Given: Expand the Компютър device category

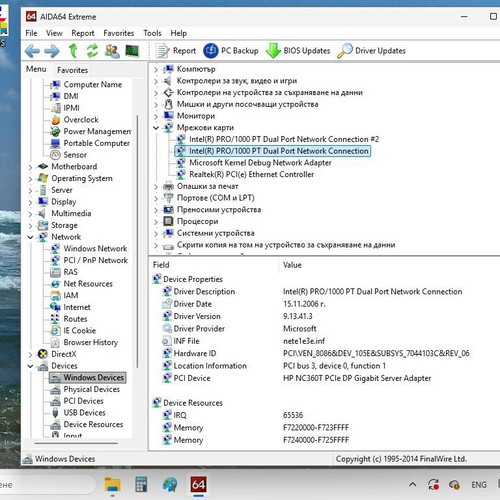Looking at the screenshot, I should point(156,69).
